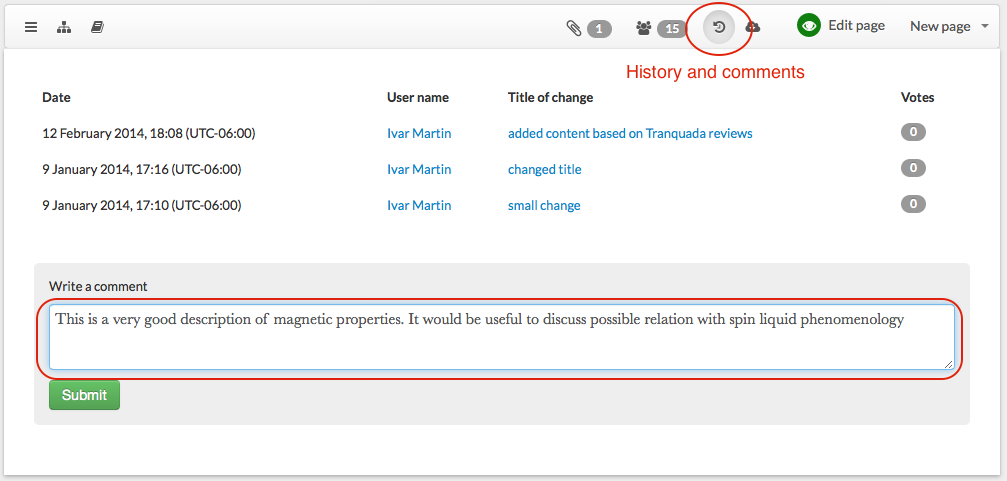Click vote badge for 'small change' row
The height and width of the screenshot is (481, 1007).
click(913, 205)
